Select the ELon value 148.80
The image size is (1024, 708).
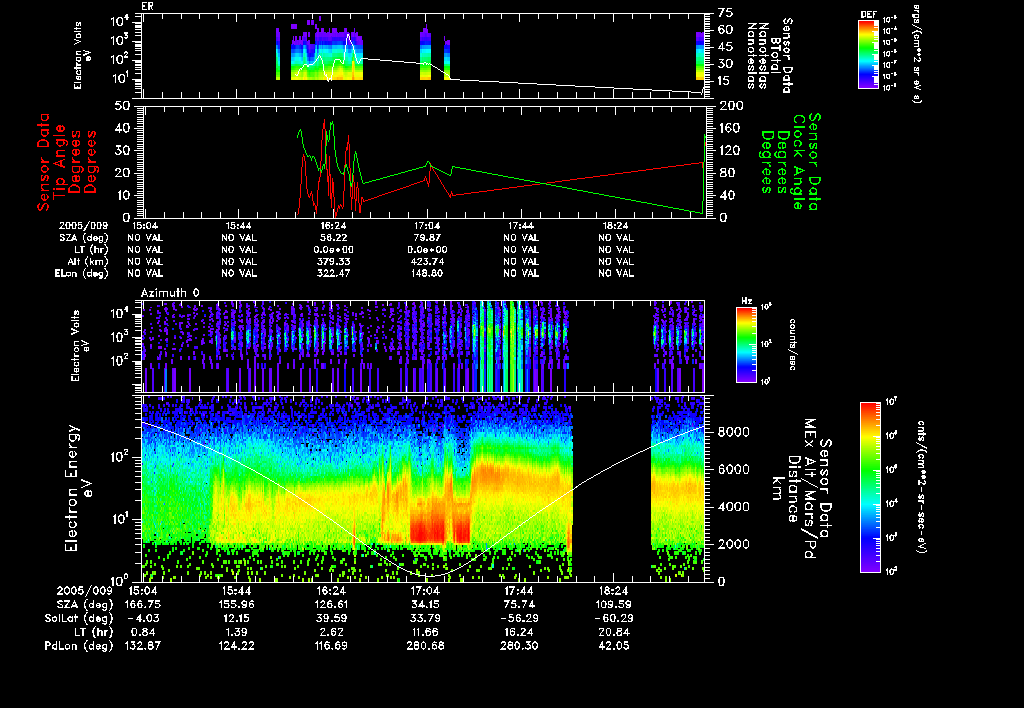pos(427,272)
